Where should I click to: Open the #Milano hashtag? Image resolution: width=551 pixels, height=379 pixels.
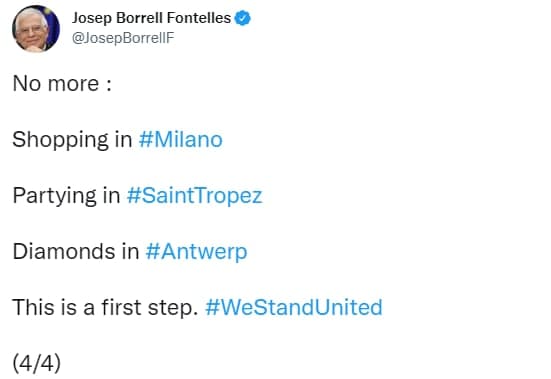pos(181,139)
